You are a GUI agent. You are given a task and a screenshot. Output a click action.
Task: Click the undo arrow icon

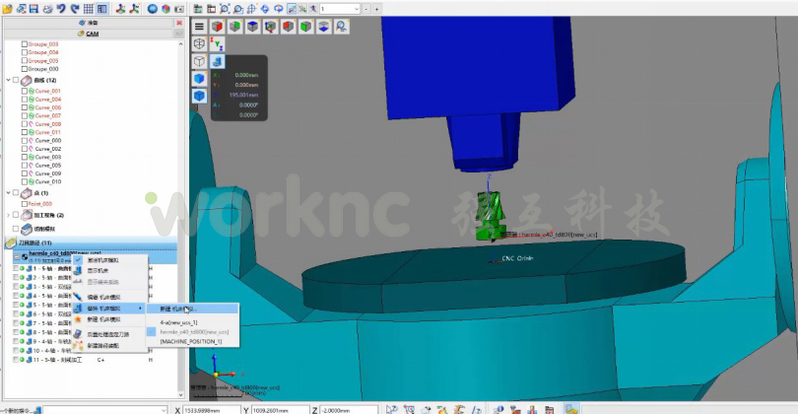(x=62, y=8)
